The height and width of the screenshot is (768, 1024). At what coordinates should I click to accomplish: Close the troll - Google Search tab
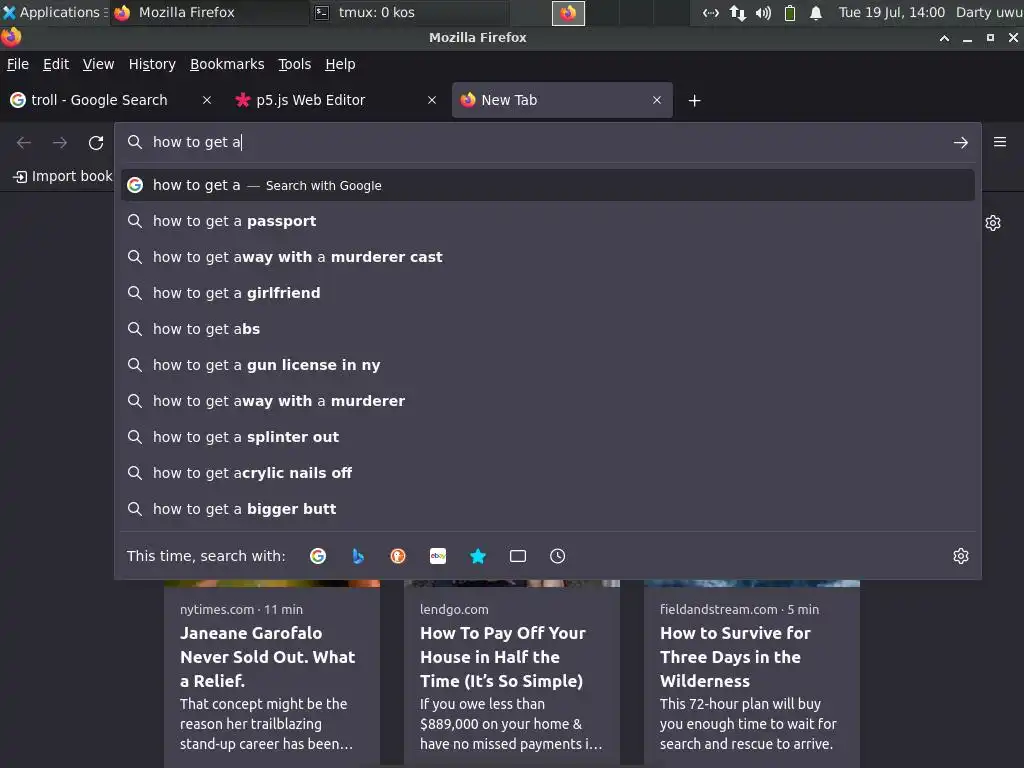207,100
